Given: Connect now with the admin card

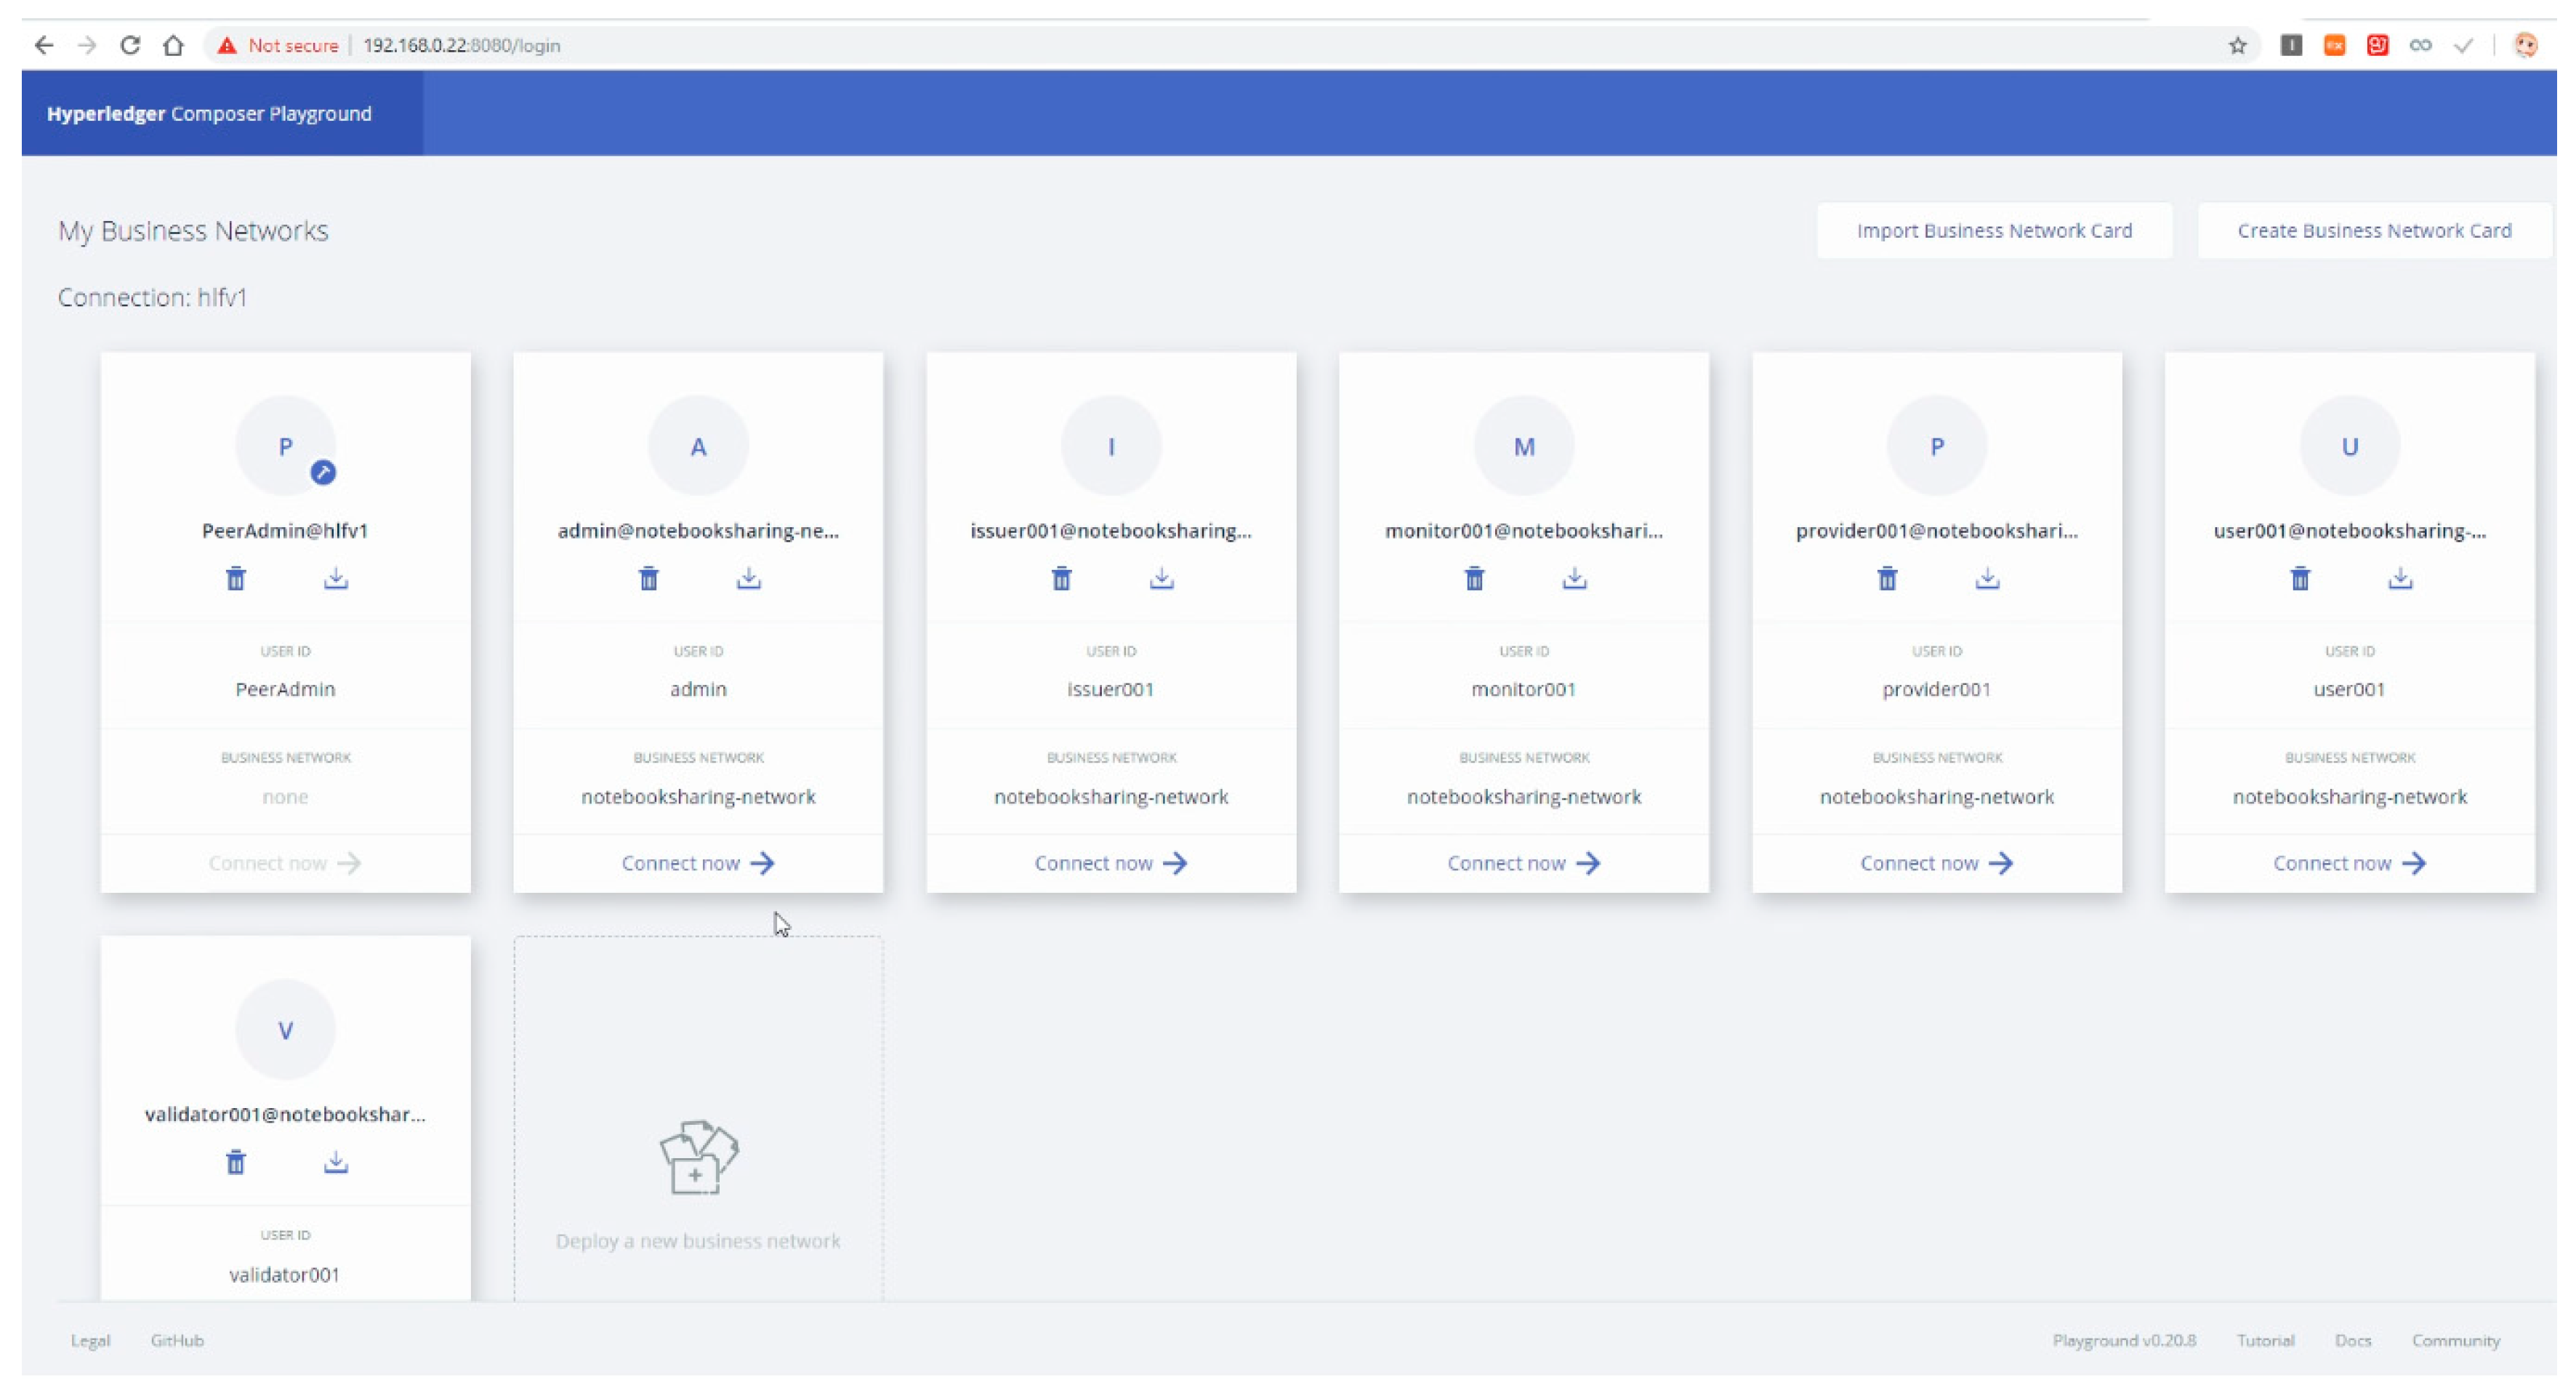Looking at the screenshot, I should [698, 863].
